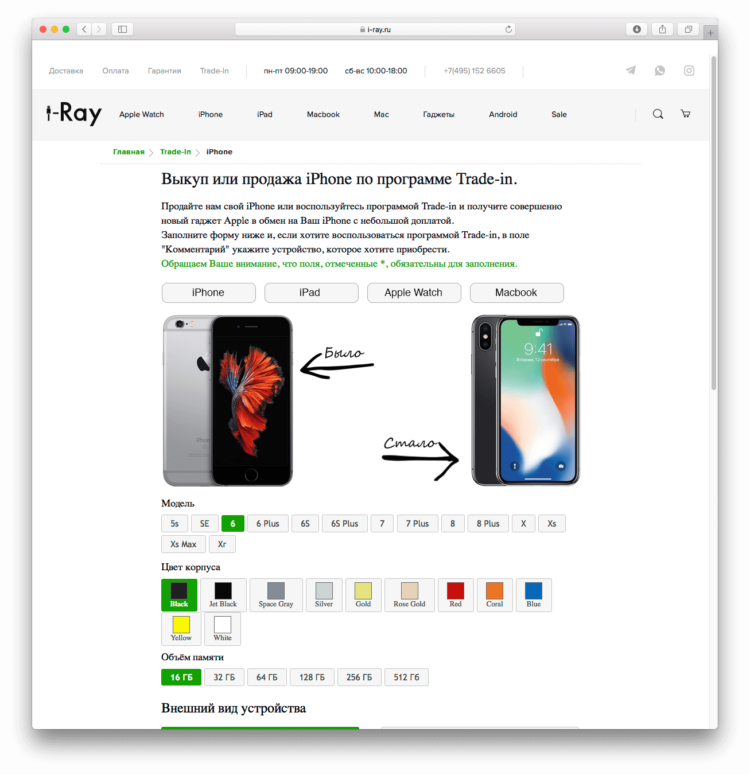Reload the page with refresh icon
Image resolution: width=750 pixels, height=775 pixels.
point(508,29)
